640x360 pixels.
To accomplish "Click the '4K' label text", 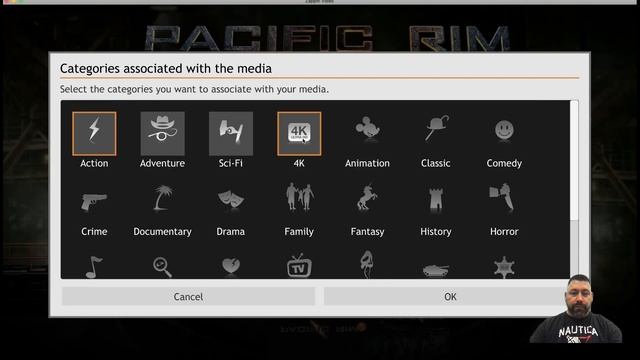I will coord(299,163).
